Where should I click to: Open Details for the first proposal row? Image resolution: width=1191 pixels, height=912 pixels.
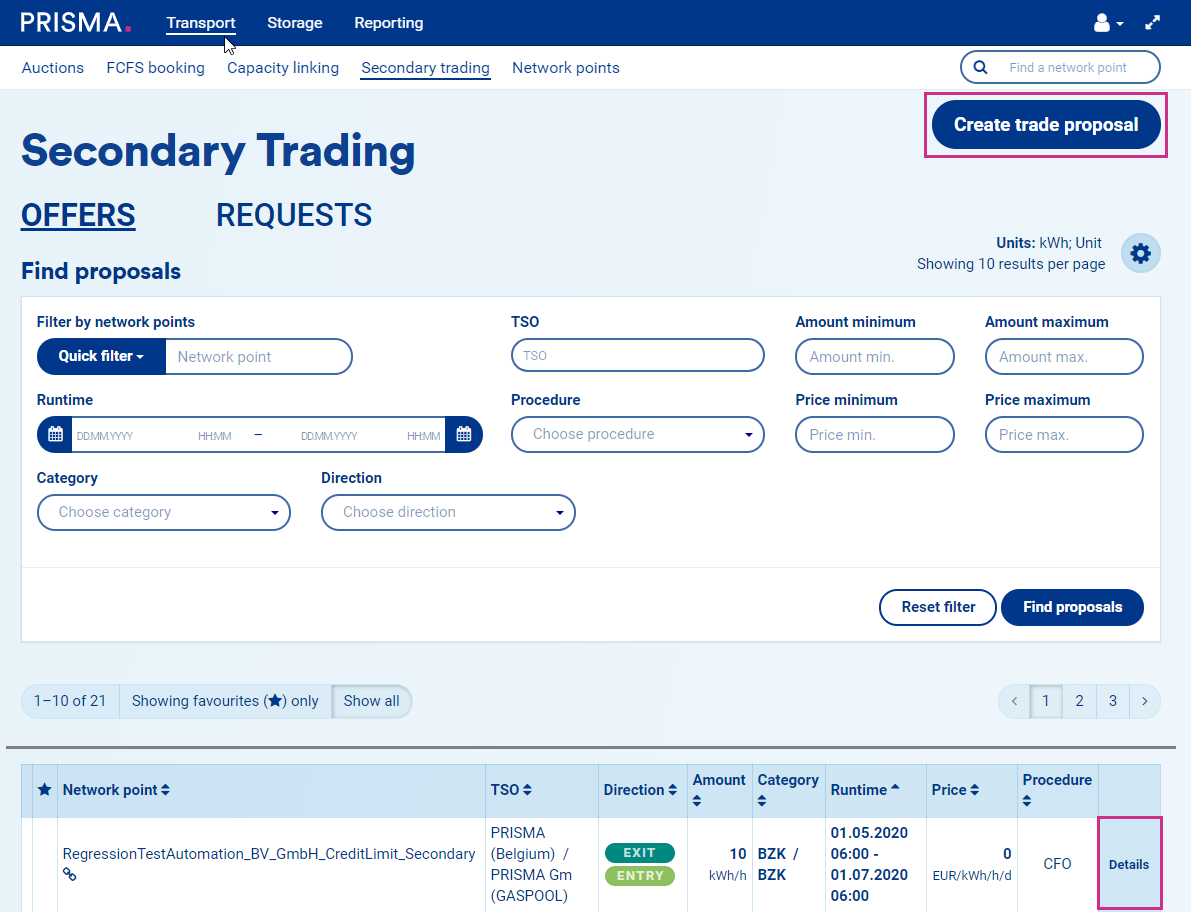click(x=1129, y=864)
